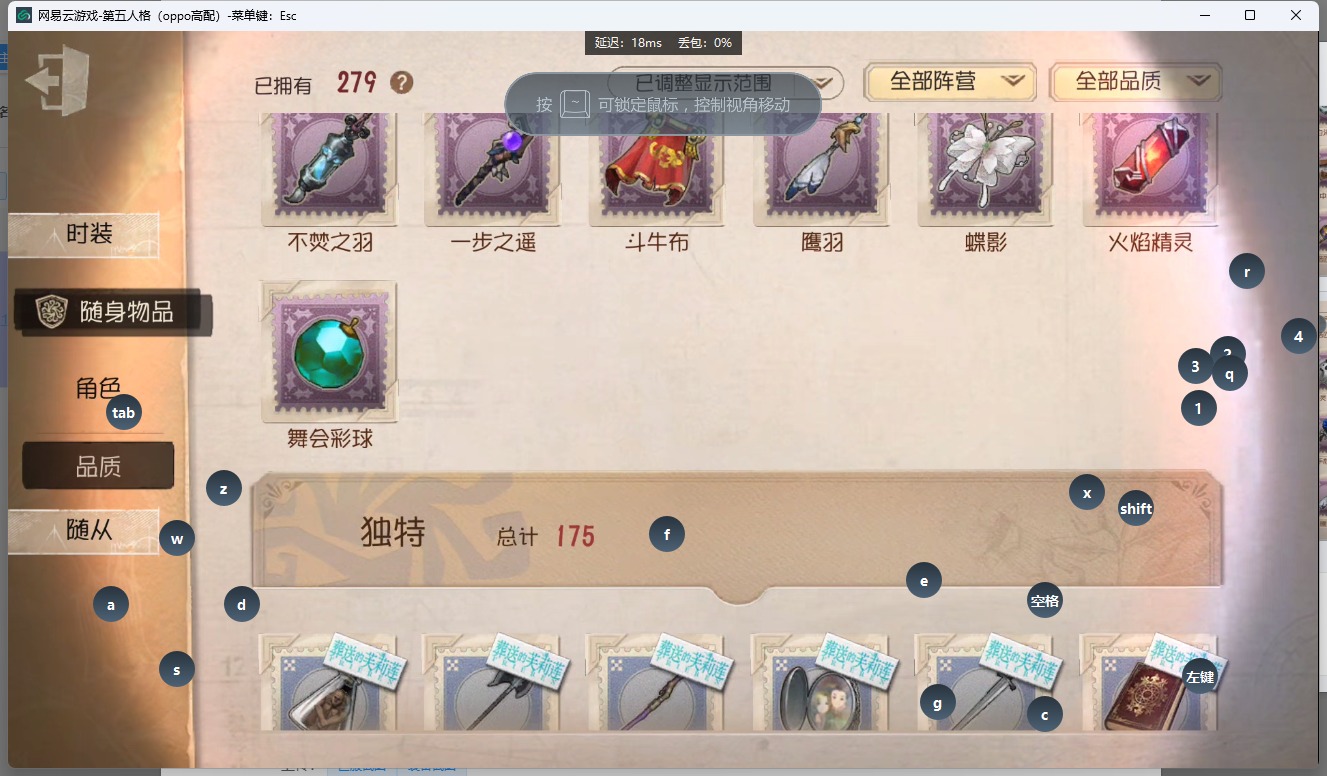Select the 斗牛布 red cloth icon

coord(658,168)
